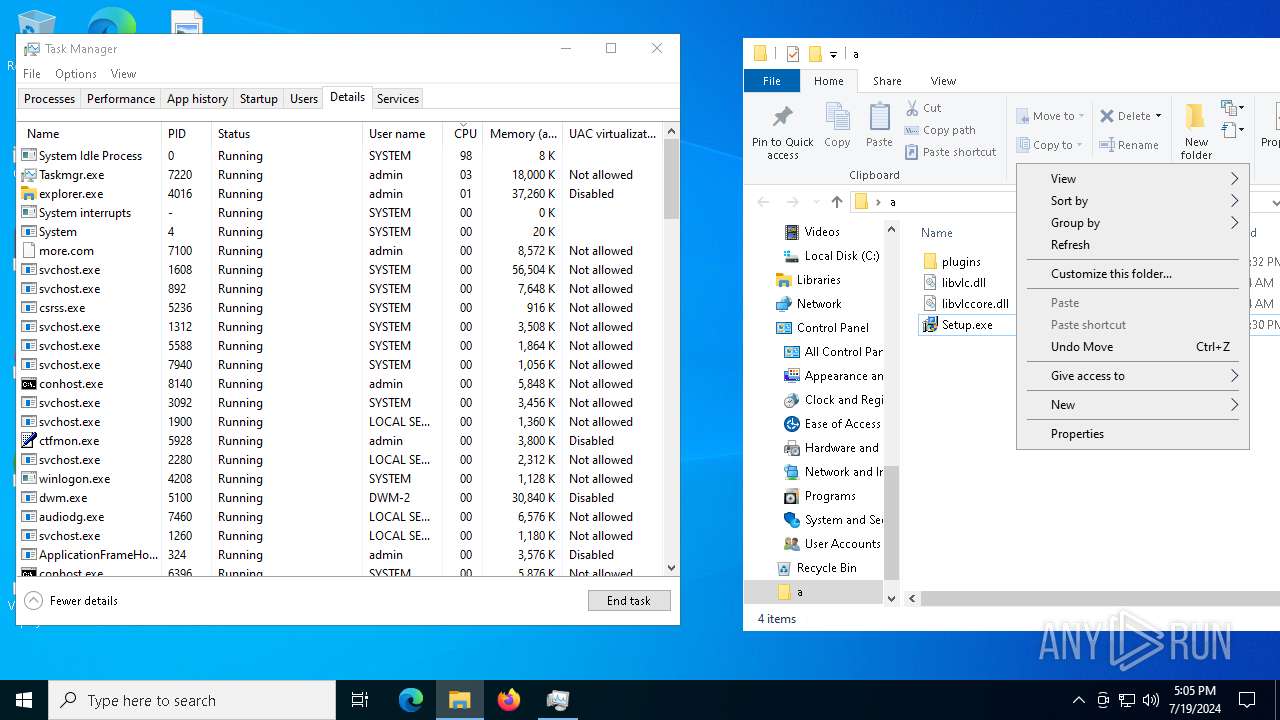Select explorer.exe process row
Screen dimensions: 1280x720
(340, 194)
